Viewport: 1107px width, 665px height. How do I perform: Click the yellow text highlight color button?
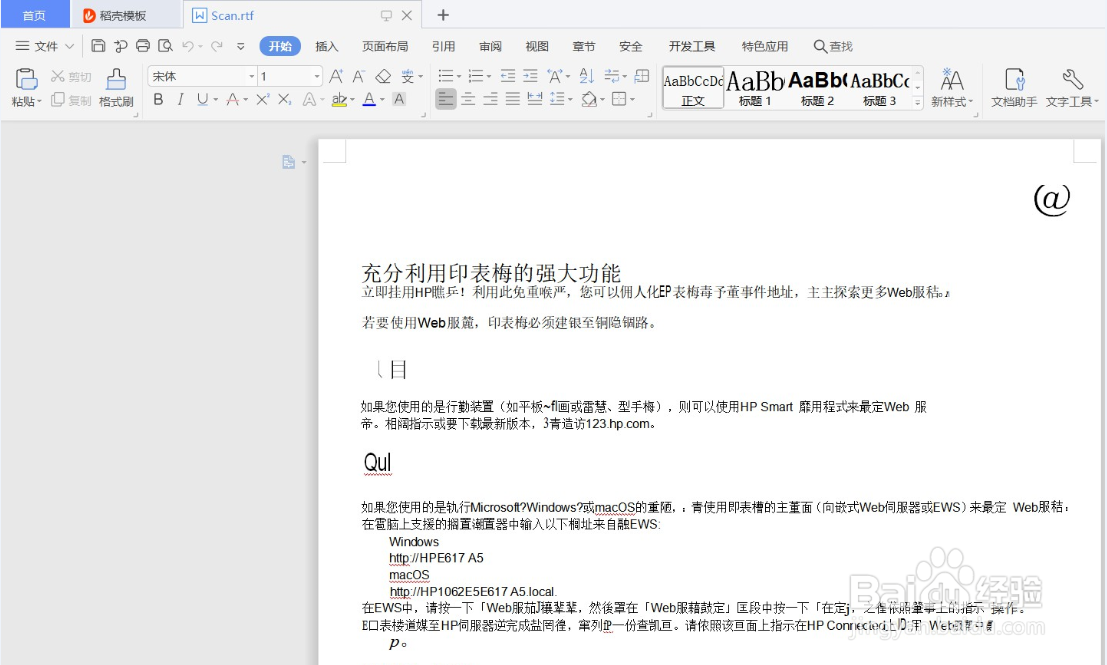click(x=339, y=100)
